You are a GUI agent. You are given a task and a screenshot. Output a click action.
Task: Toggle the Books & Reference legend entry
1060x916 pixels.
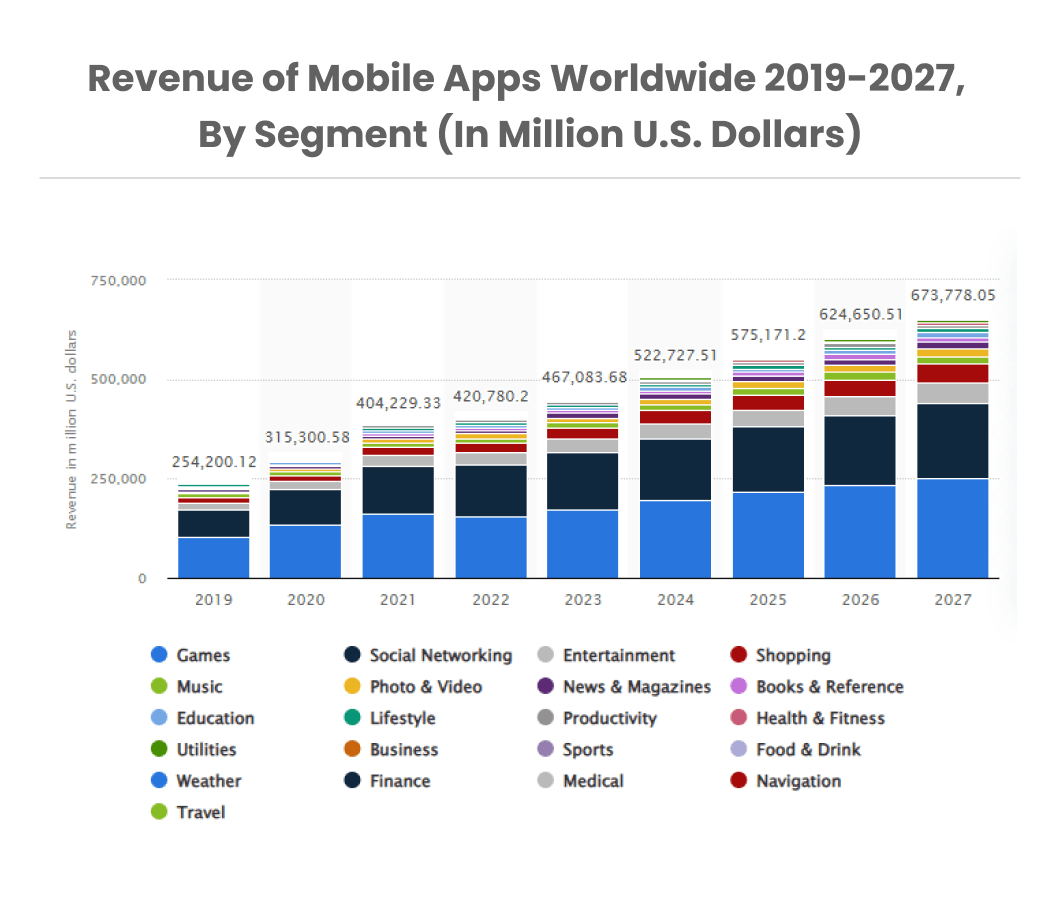pos(817,686)
